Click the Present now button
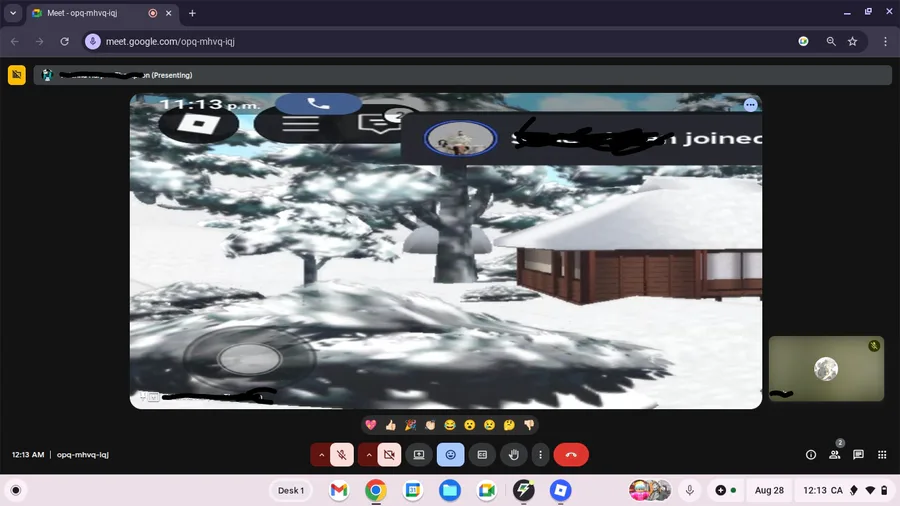900x506 pixels. pos(419,455)
